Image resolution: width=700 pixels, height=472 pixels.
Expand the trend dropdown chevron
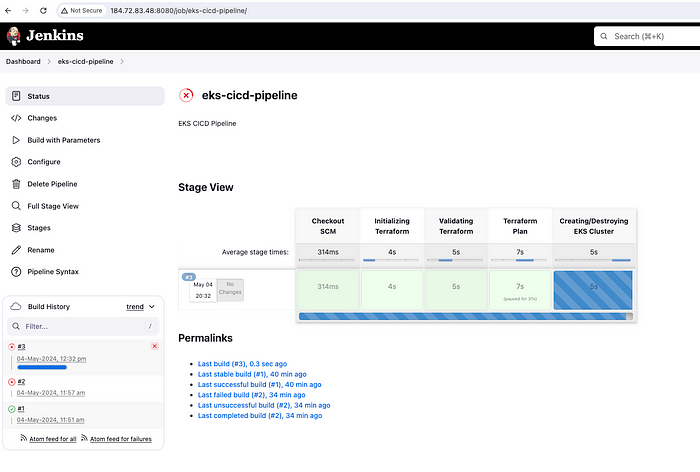(x=152, y=306)
